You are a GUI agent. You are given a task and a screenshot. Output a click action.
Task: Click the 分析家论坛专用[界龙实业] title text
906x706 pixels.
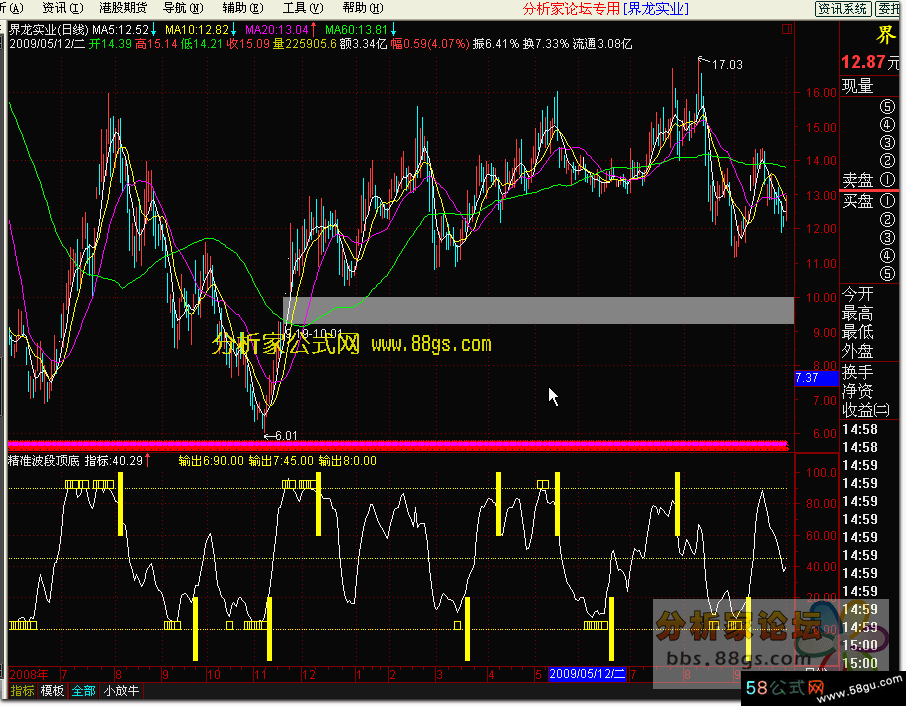[606, 9]
